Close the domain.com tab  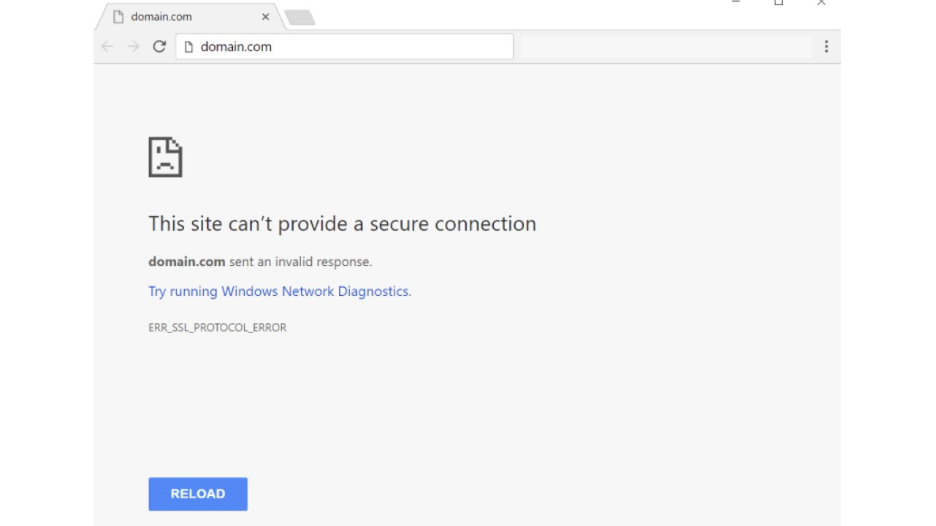265,17
